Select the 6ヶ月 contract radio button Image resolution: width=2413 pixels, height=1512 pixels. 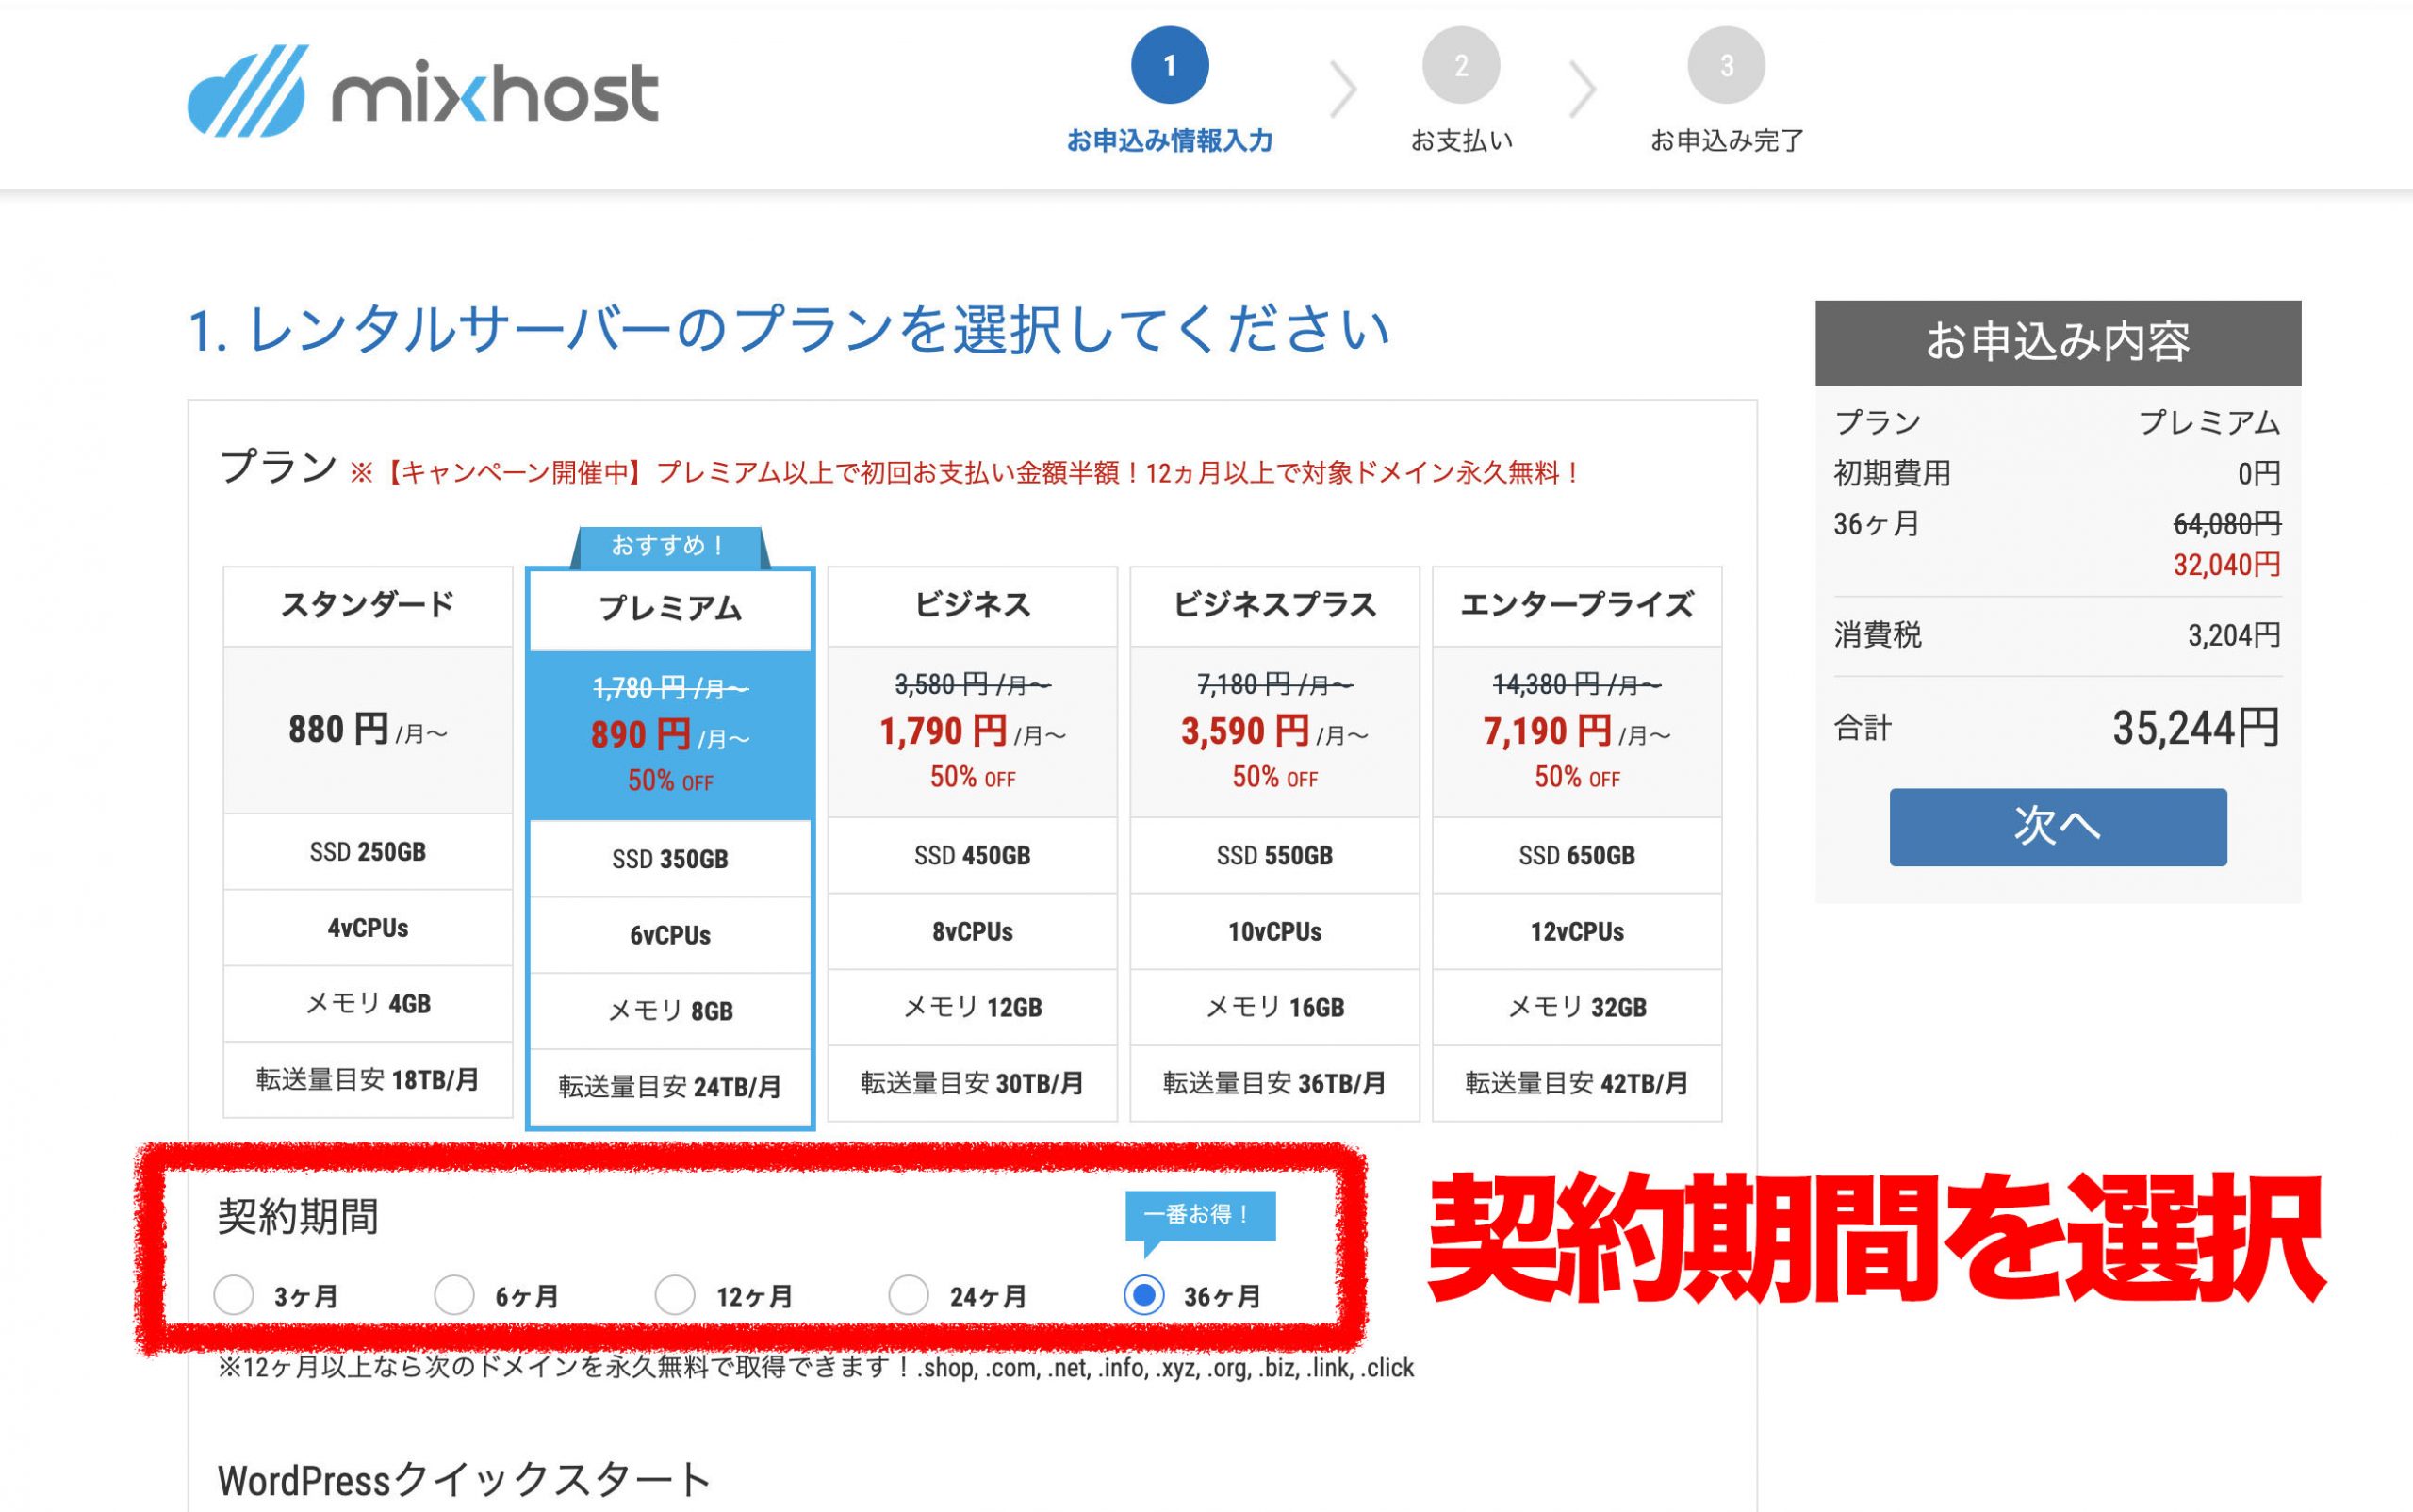454,1295
